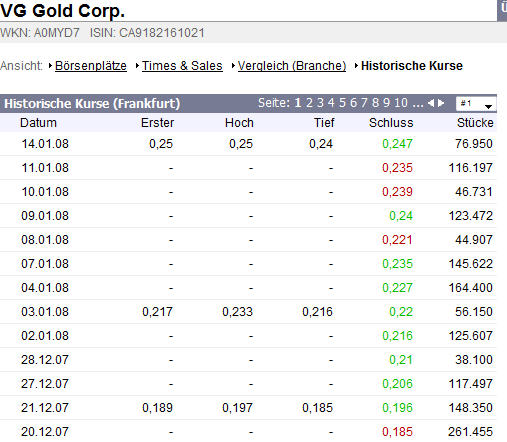Select the date 21.12.07

point(45,408)
